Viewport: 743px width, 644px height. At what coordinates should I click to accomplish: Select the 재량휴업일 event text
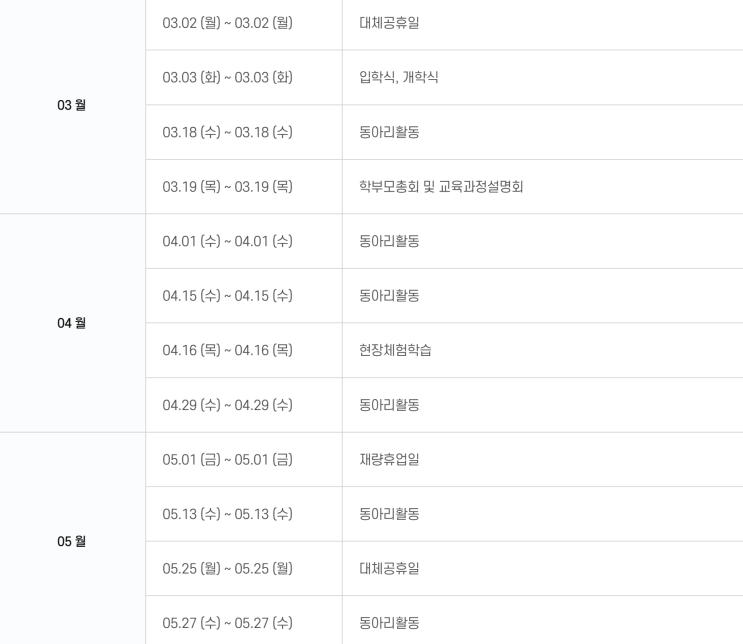(389, 459)
